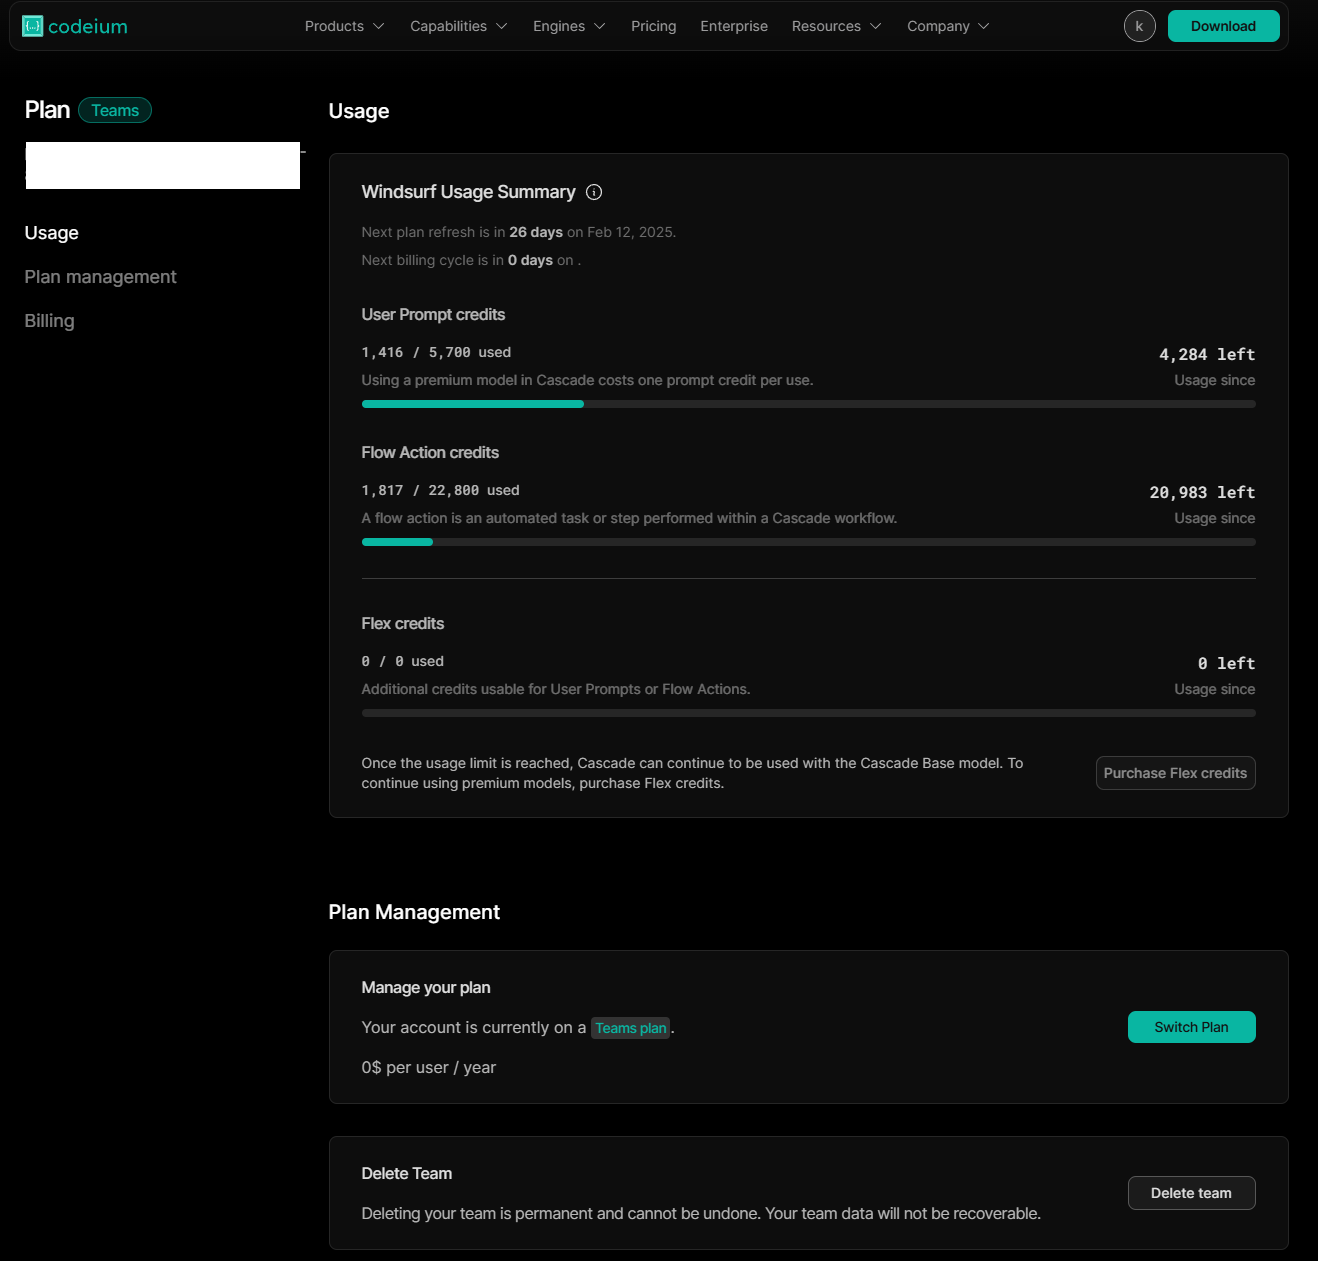Screen dimensions: 1318x1261
Task: Open the Company dropdown menu
Action: click(948, 26)
